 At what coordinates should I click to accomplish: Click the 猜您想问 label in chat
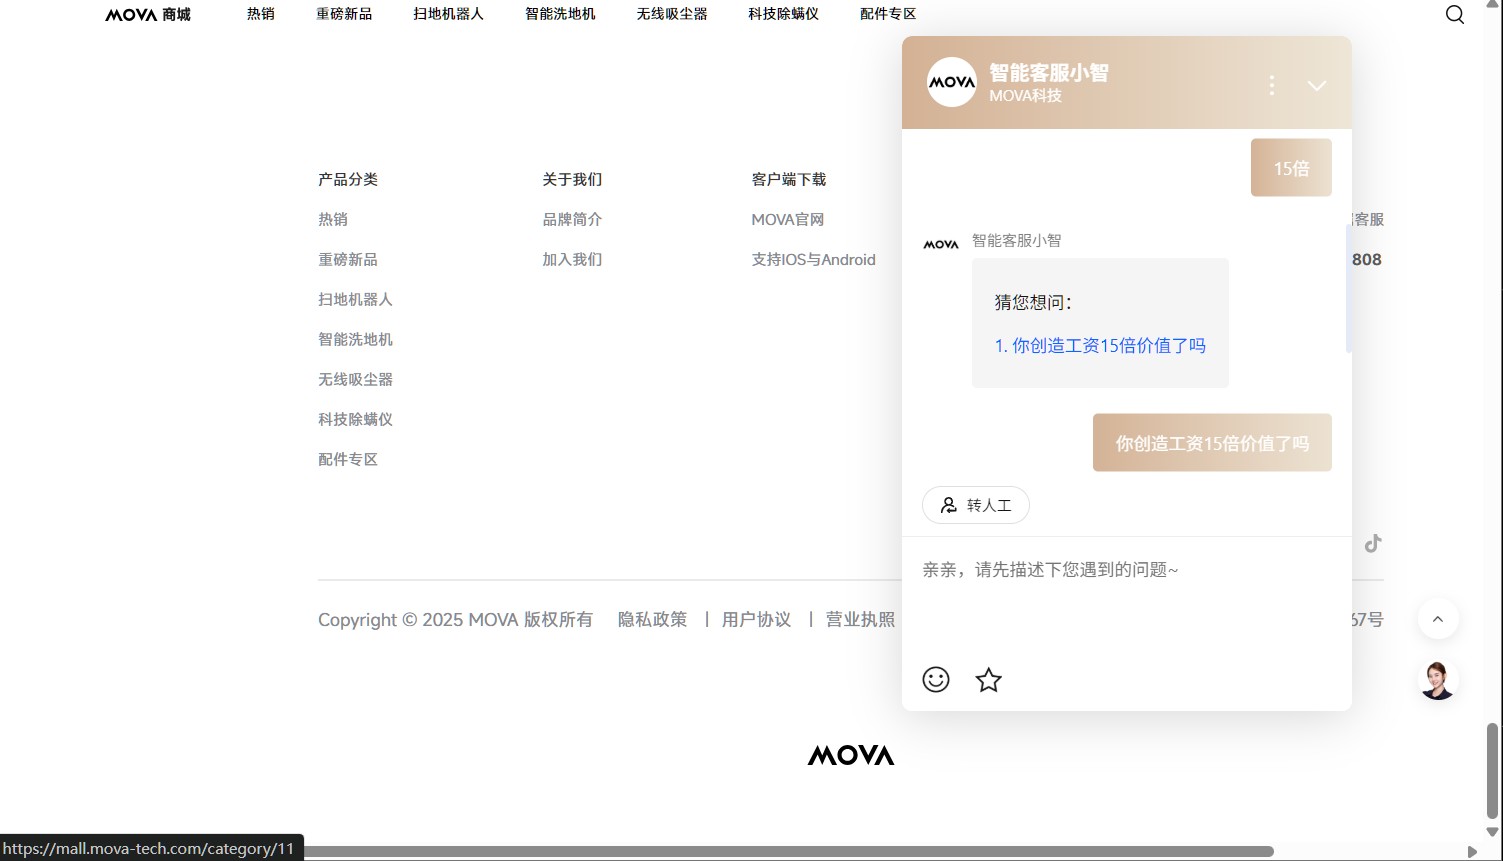coord(1033,302)
